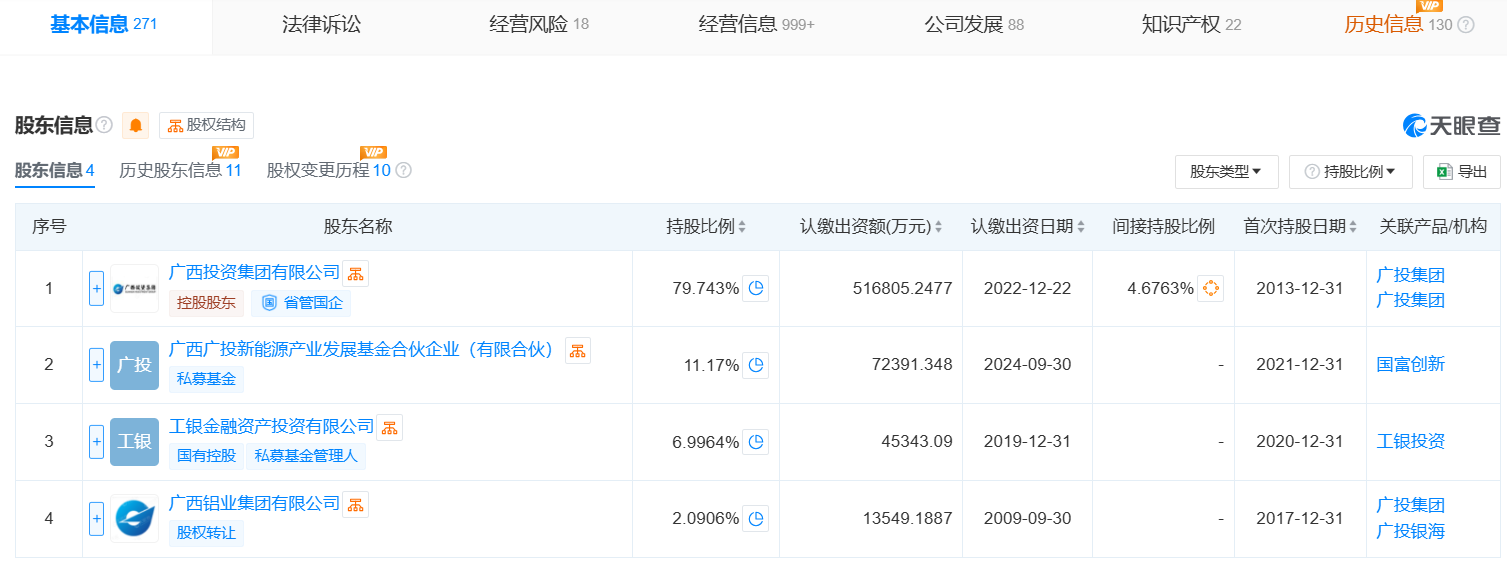Click 广西铝业集团 logo thumbnail
The image size is (1507, 567).
click(x=135, y=519)
